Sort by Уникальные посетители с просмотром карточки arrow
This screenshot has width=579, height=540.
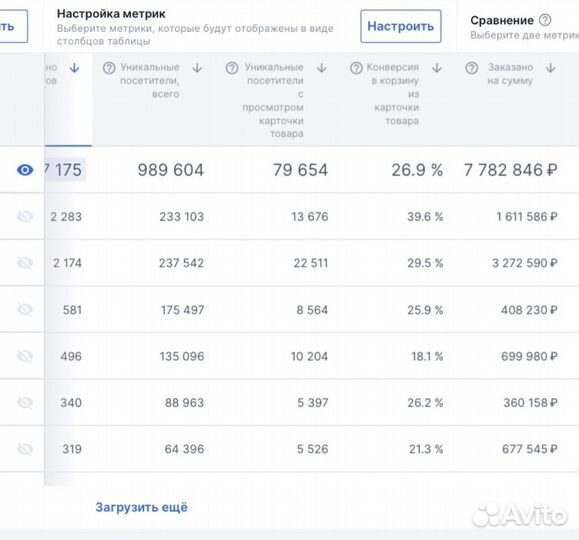point(322,68)
